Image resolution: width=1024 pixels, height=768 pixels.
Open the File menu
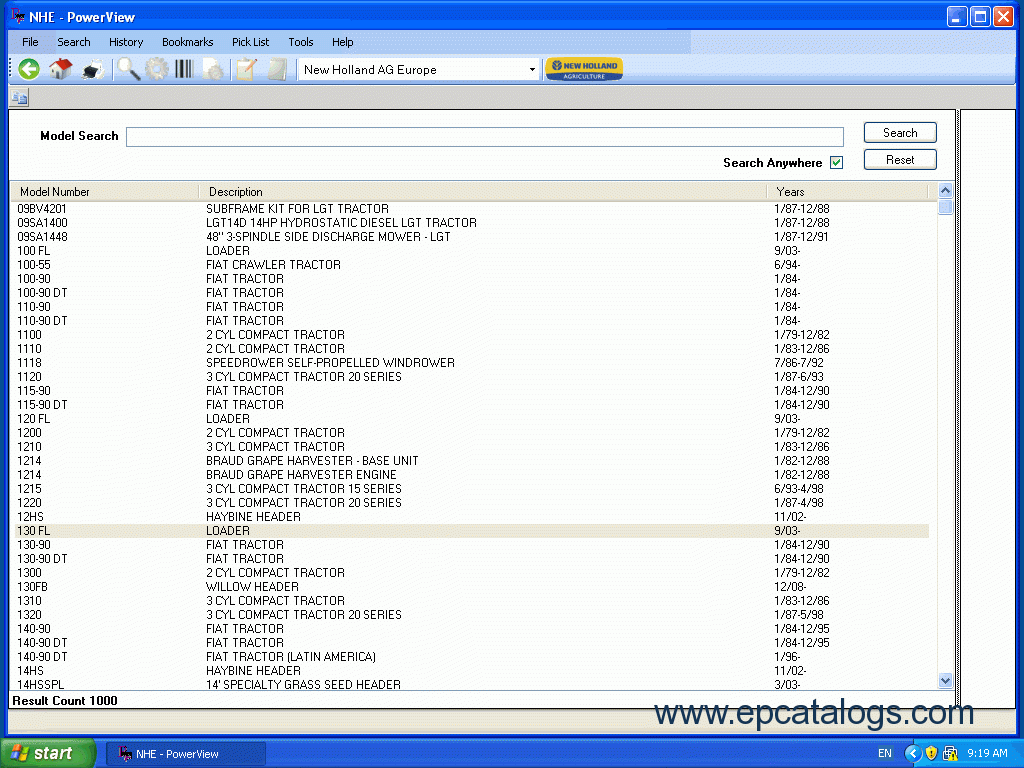coord(30,42)
